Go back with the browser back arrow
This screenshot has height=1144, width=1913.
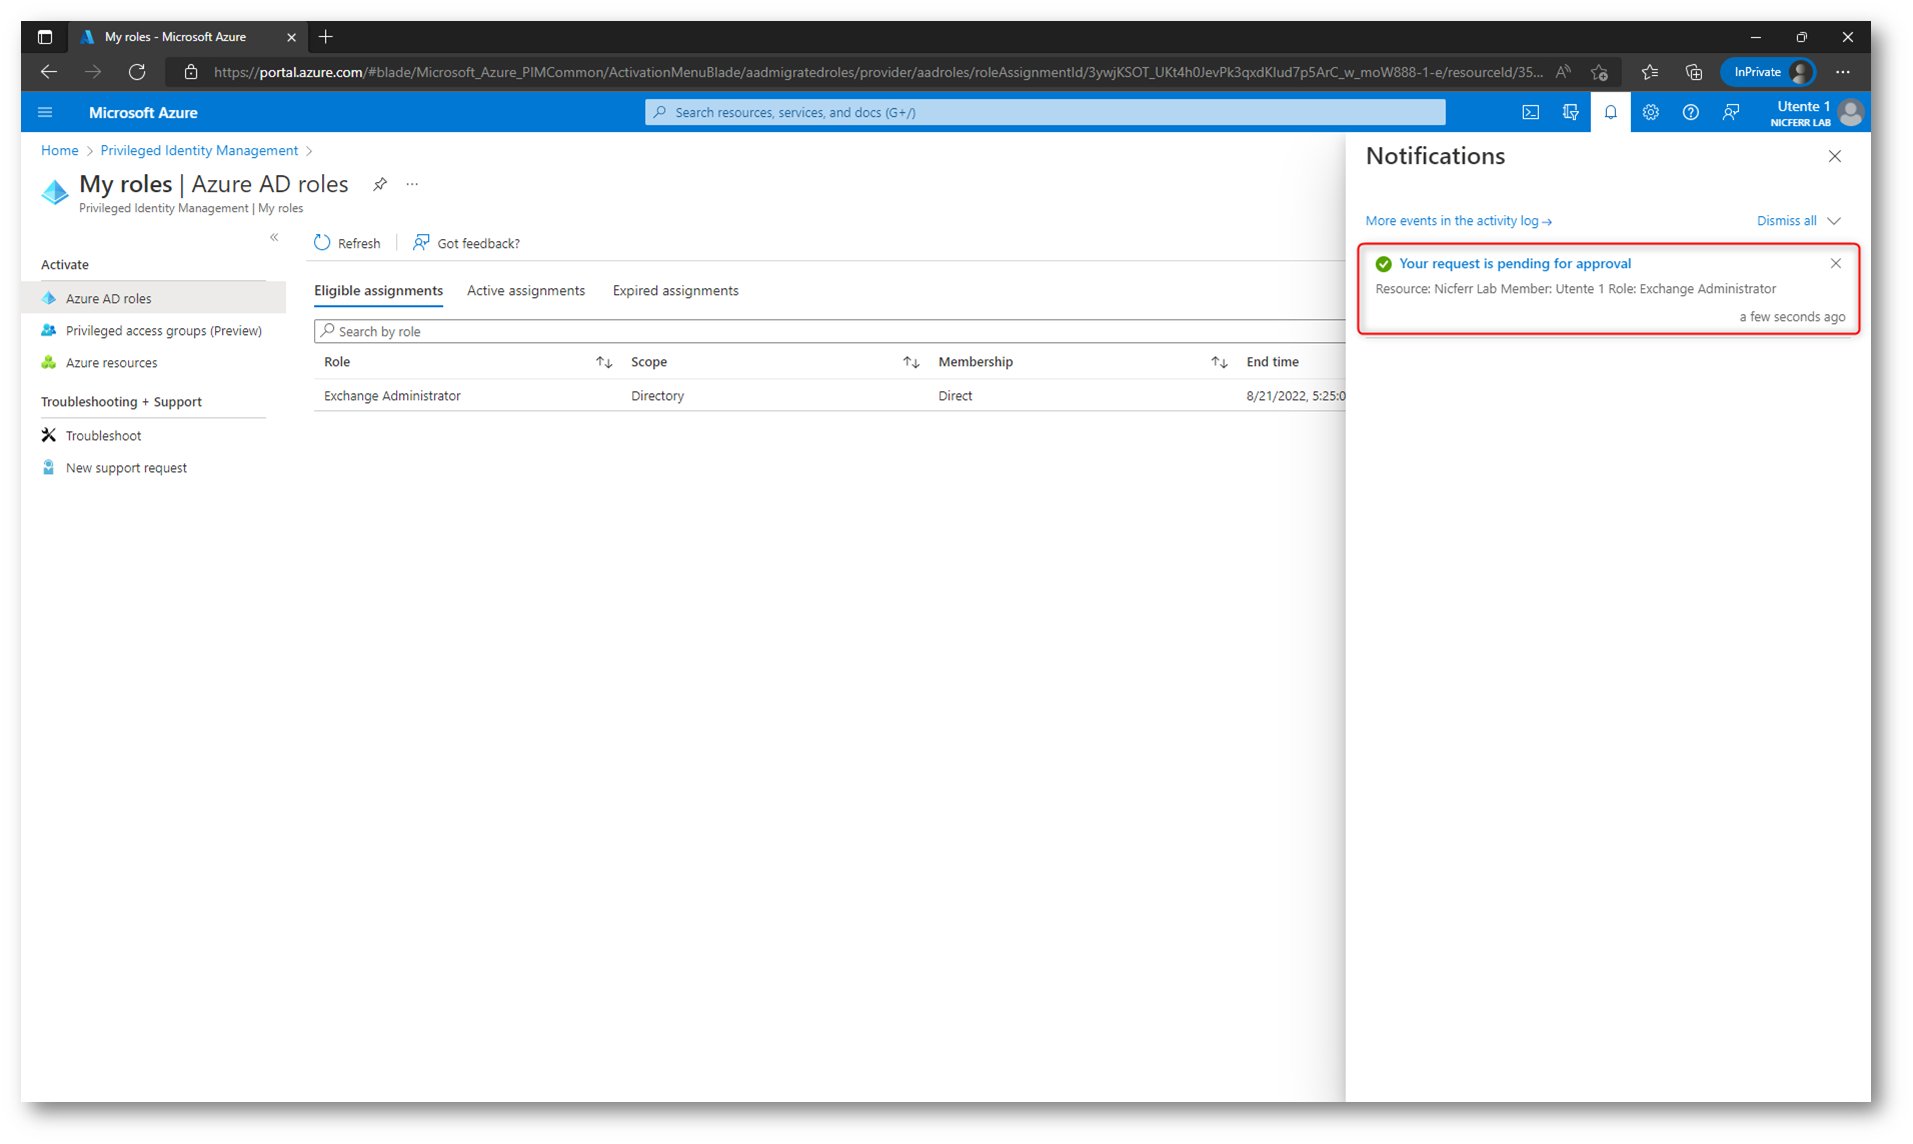click(49, 72)
